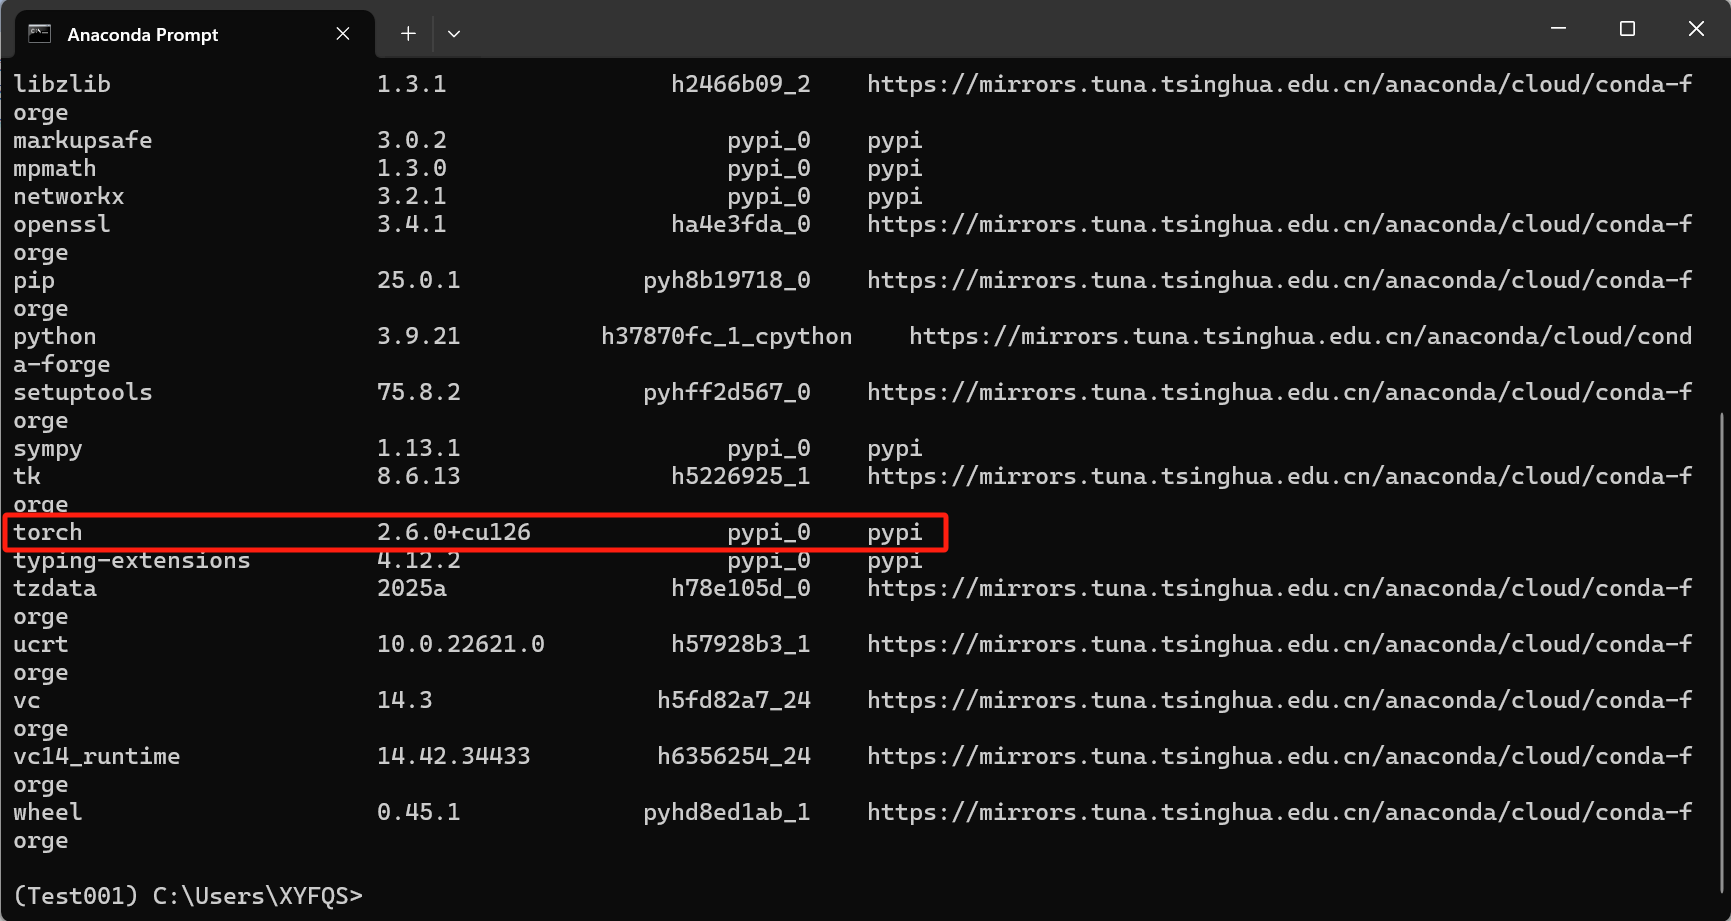
Task: Click the vc build h5fd82a7_24
Action: pyautogui.click(x=734, y=700)
